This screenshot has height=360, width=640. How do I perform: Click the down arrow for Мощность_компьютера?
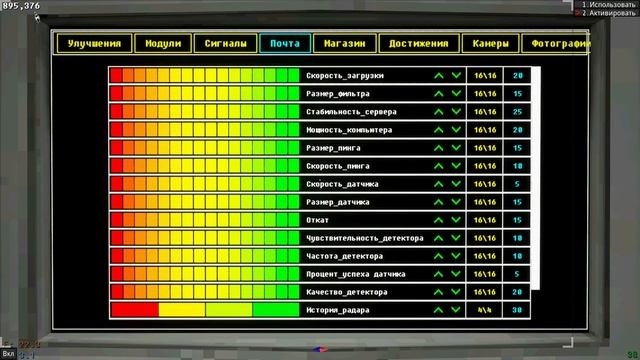[x=456, y=130]
